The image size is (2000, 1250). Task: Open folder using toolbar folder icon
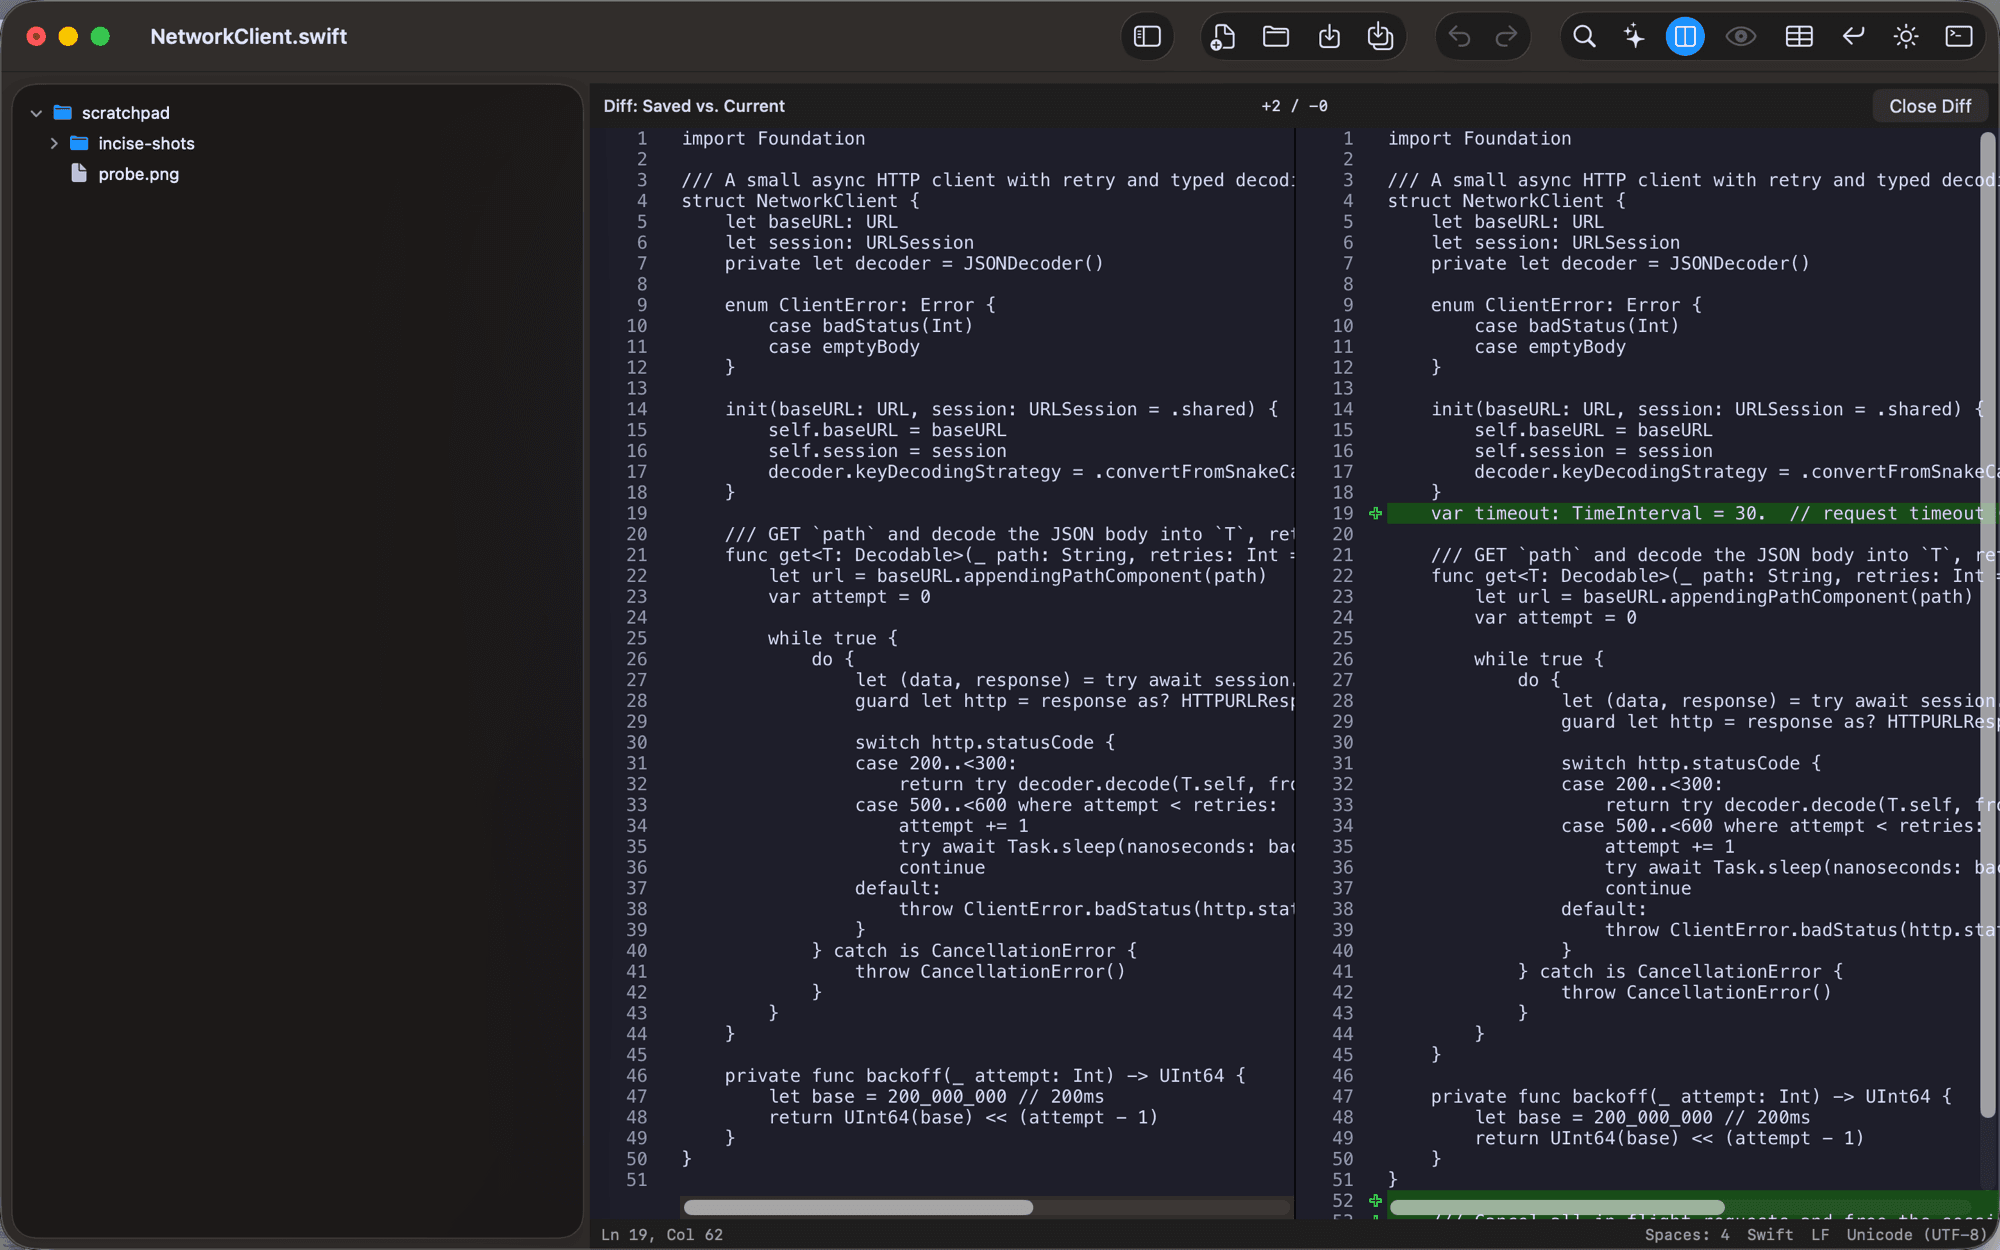click(1276, 37)
